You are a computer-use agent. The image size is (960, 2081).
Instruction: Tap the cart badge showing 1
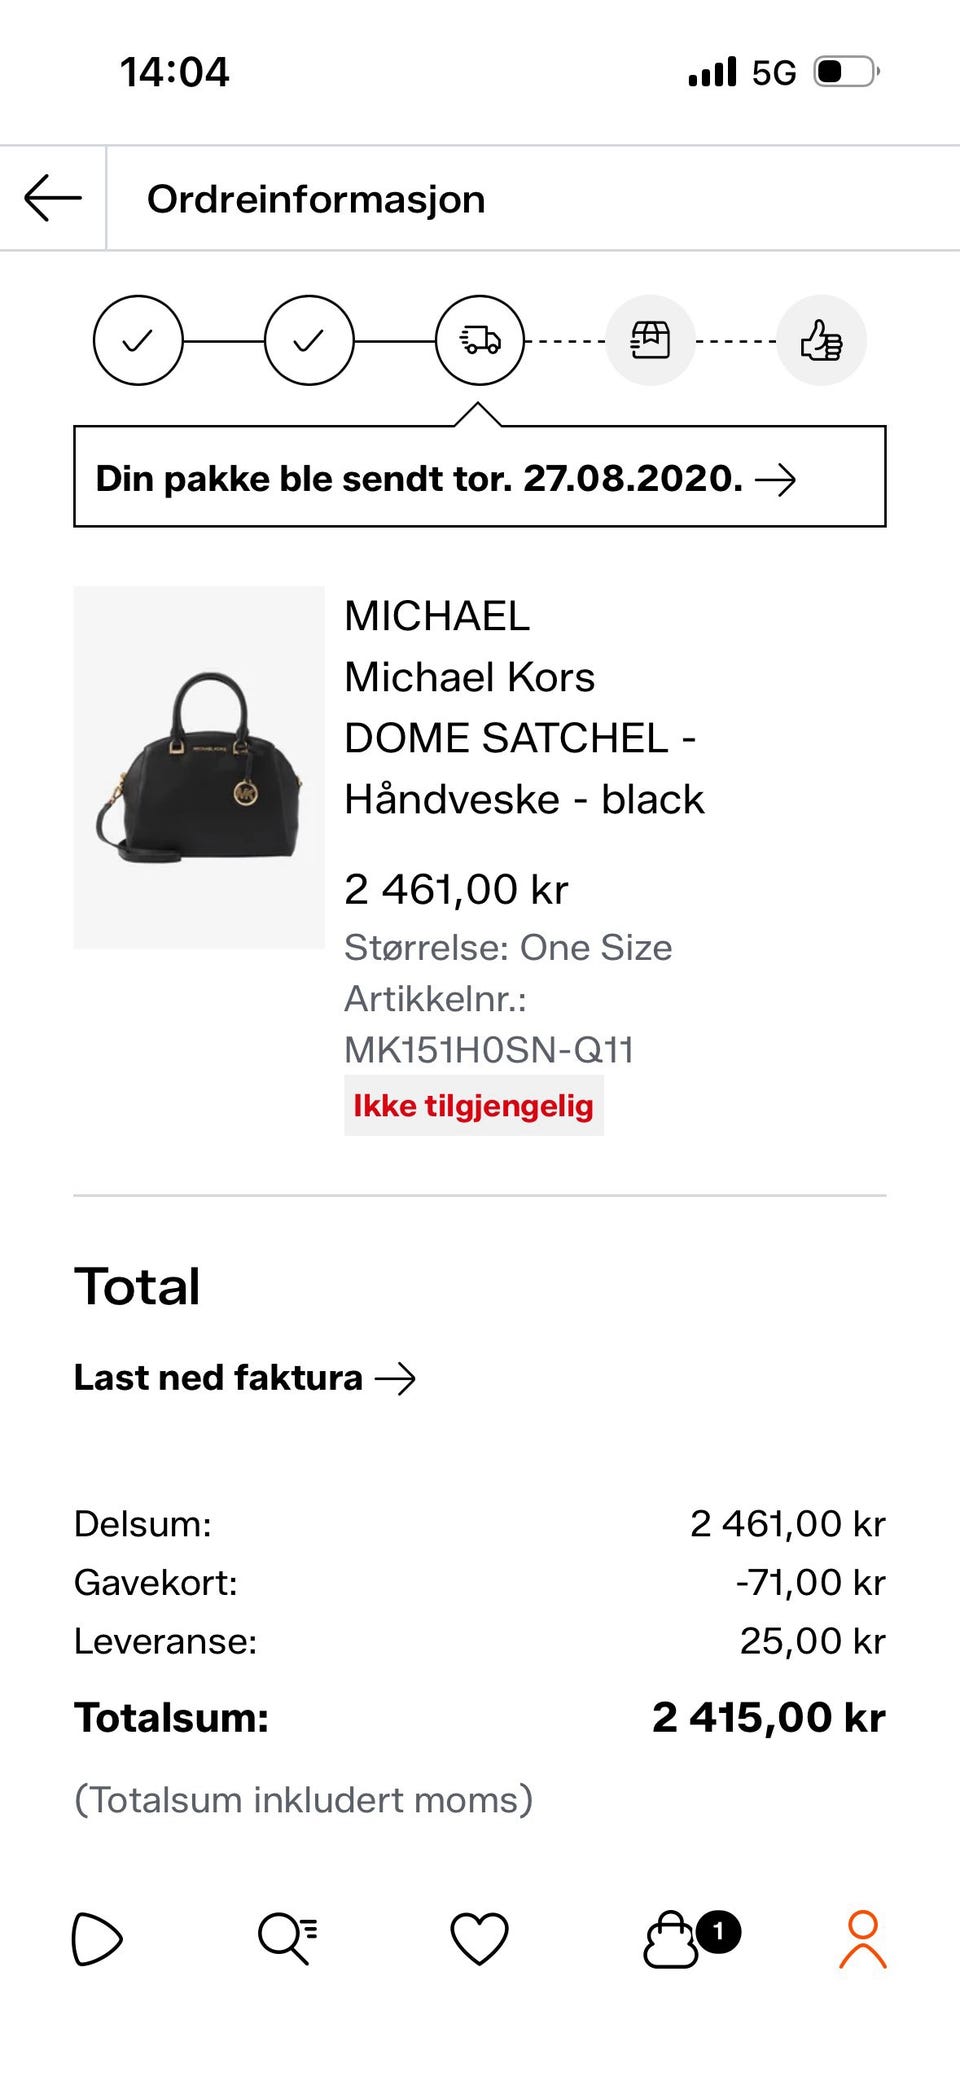[x=719, y=1931]
